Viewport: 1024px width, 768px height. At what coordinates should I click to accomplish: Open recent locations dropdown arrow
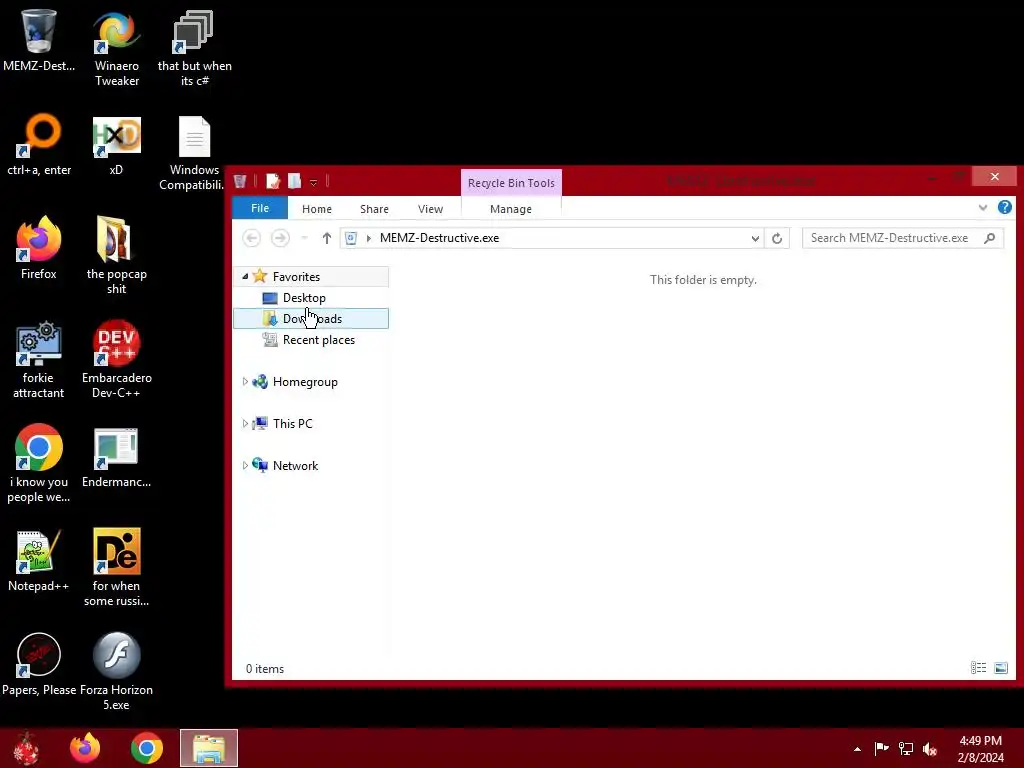tap(304, 238)
